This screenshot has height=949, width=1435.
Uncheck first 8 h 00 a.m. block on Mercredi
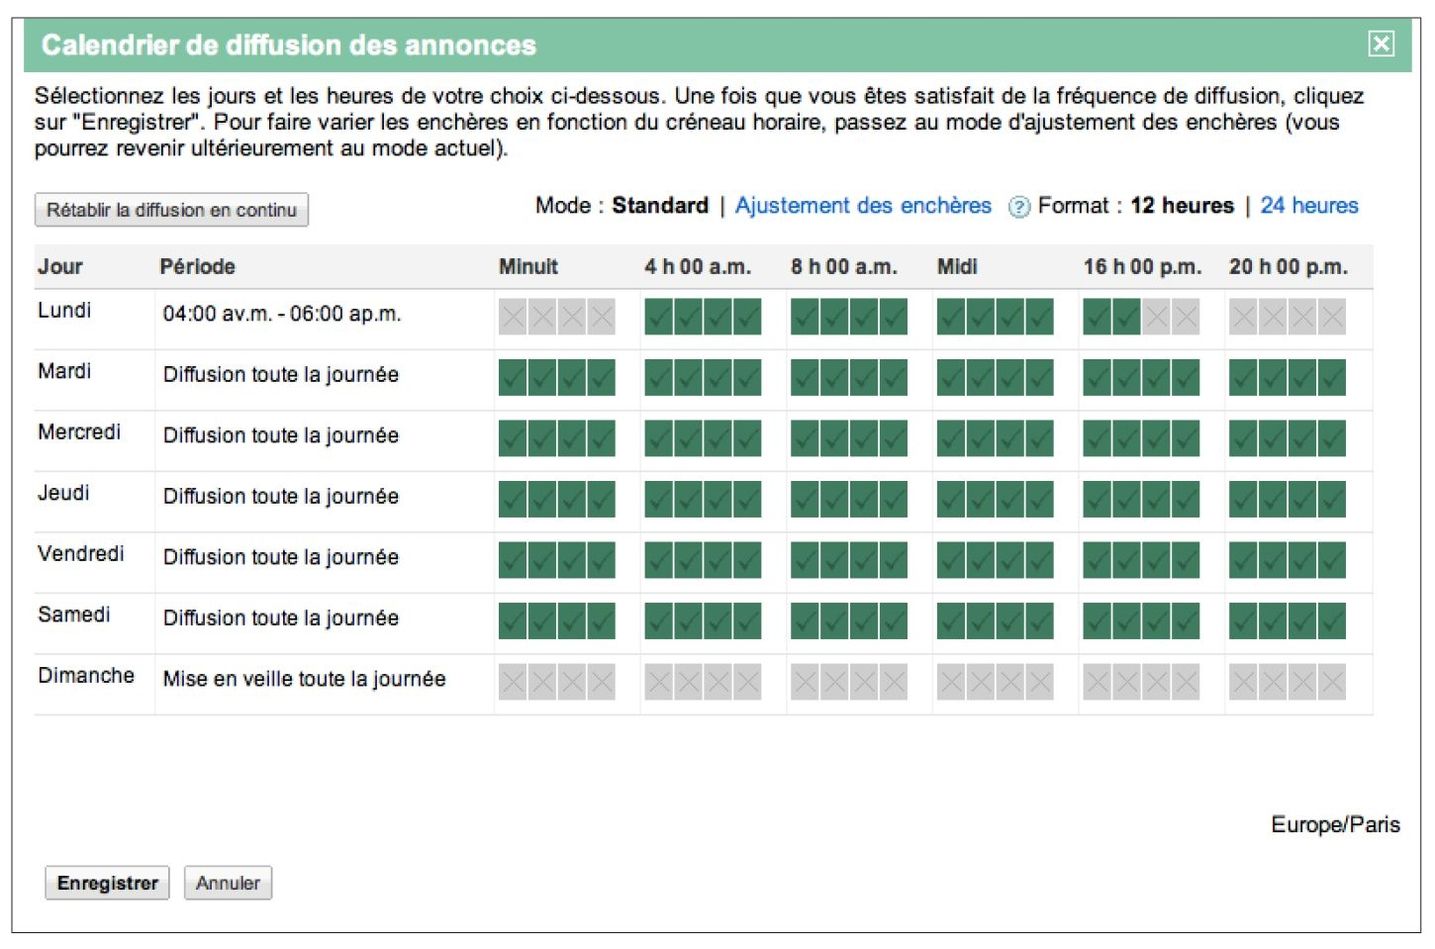804,439
